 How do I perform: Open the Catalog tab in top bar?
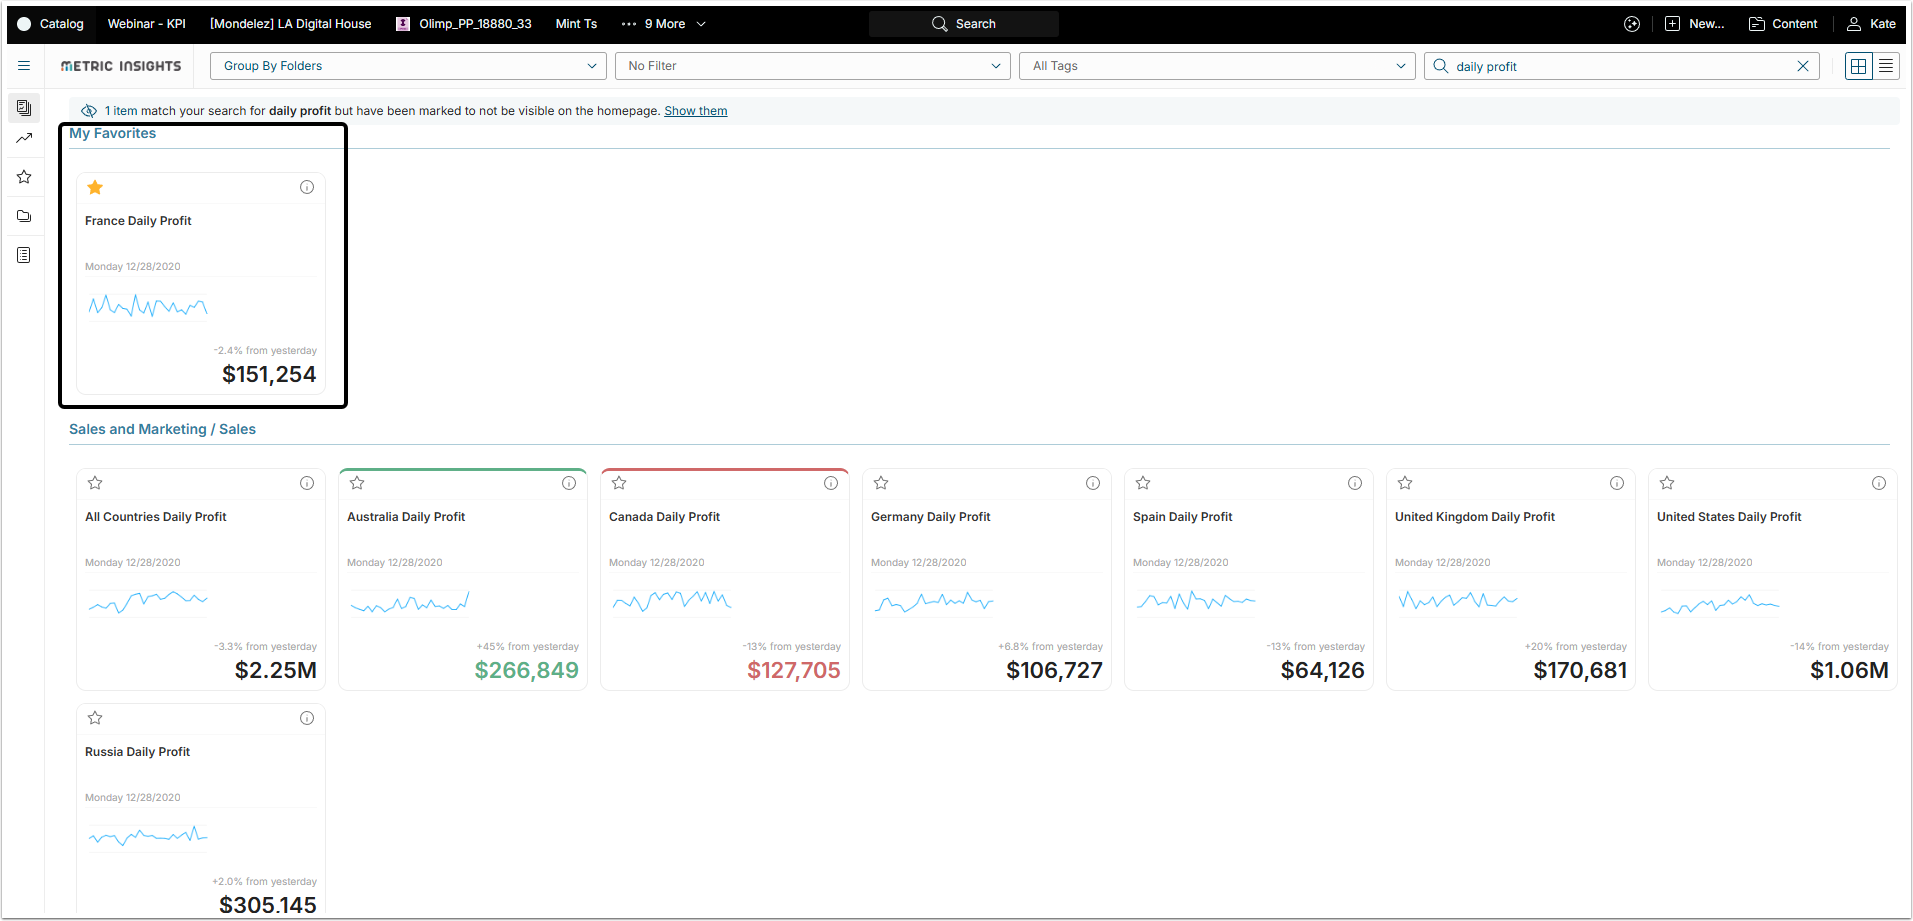coord(51,24)
